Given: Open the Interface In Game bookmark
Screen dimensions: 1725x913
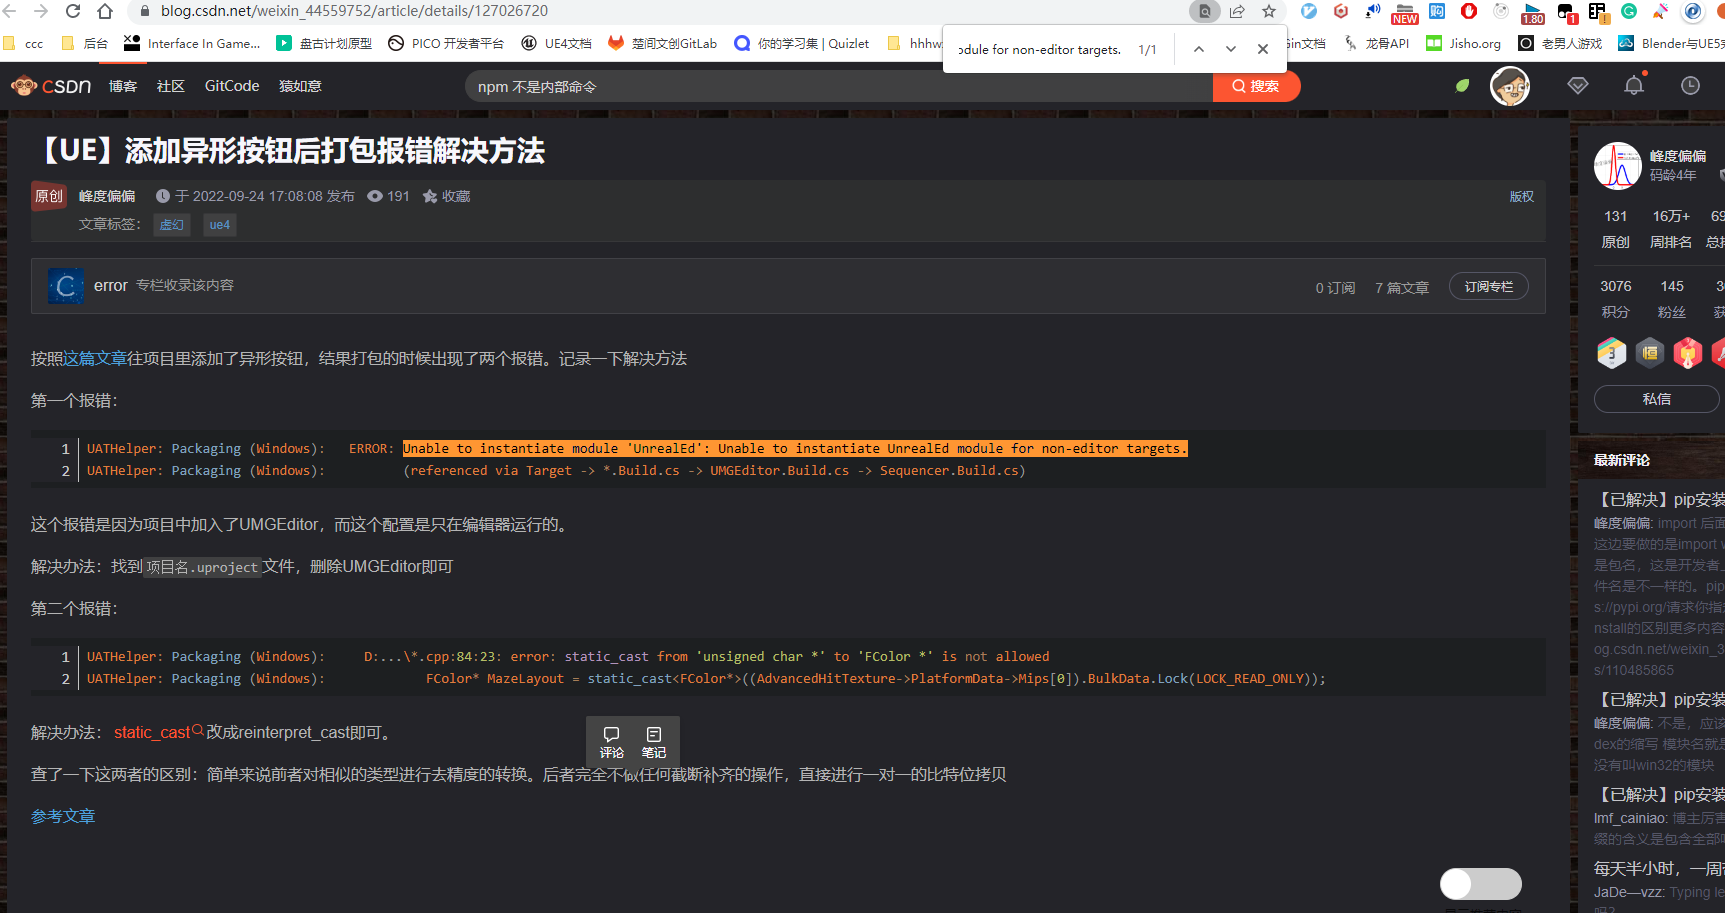Looking at the screenshot, I should click(x=192, y=43).
